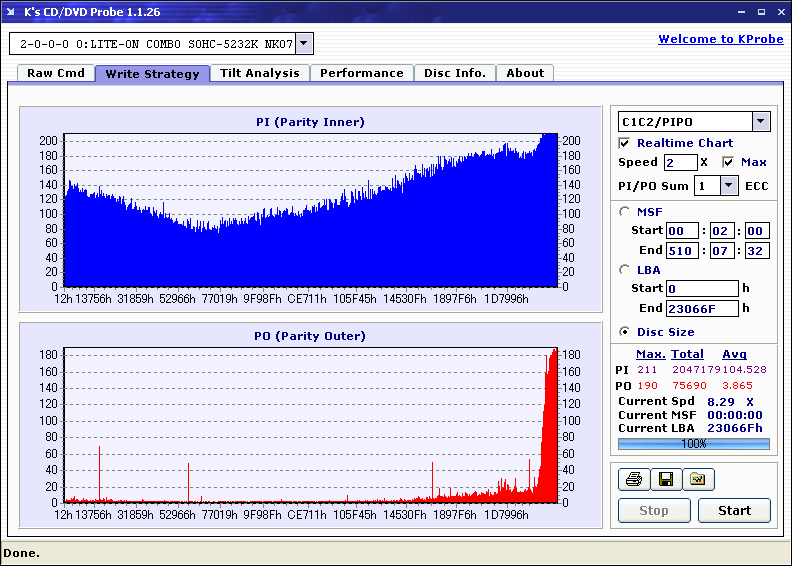Click the PO Max value 190

click(x=648, y=386)
